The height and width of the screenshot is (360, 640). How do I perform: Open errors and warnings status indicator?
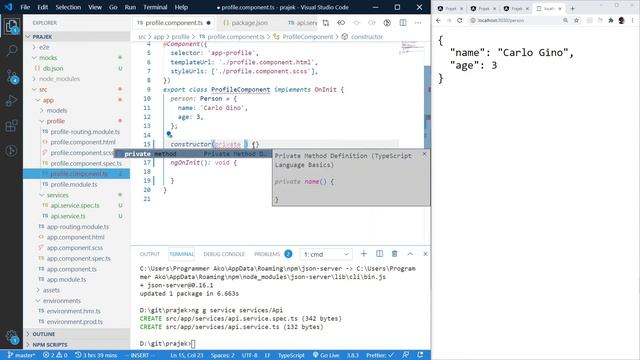click(x=55, y=355)
